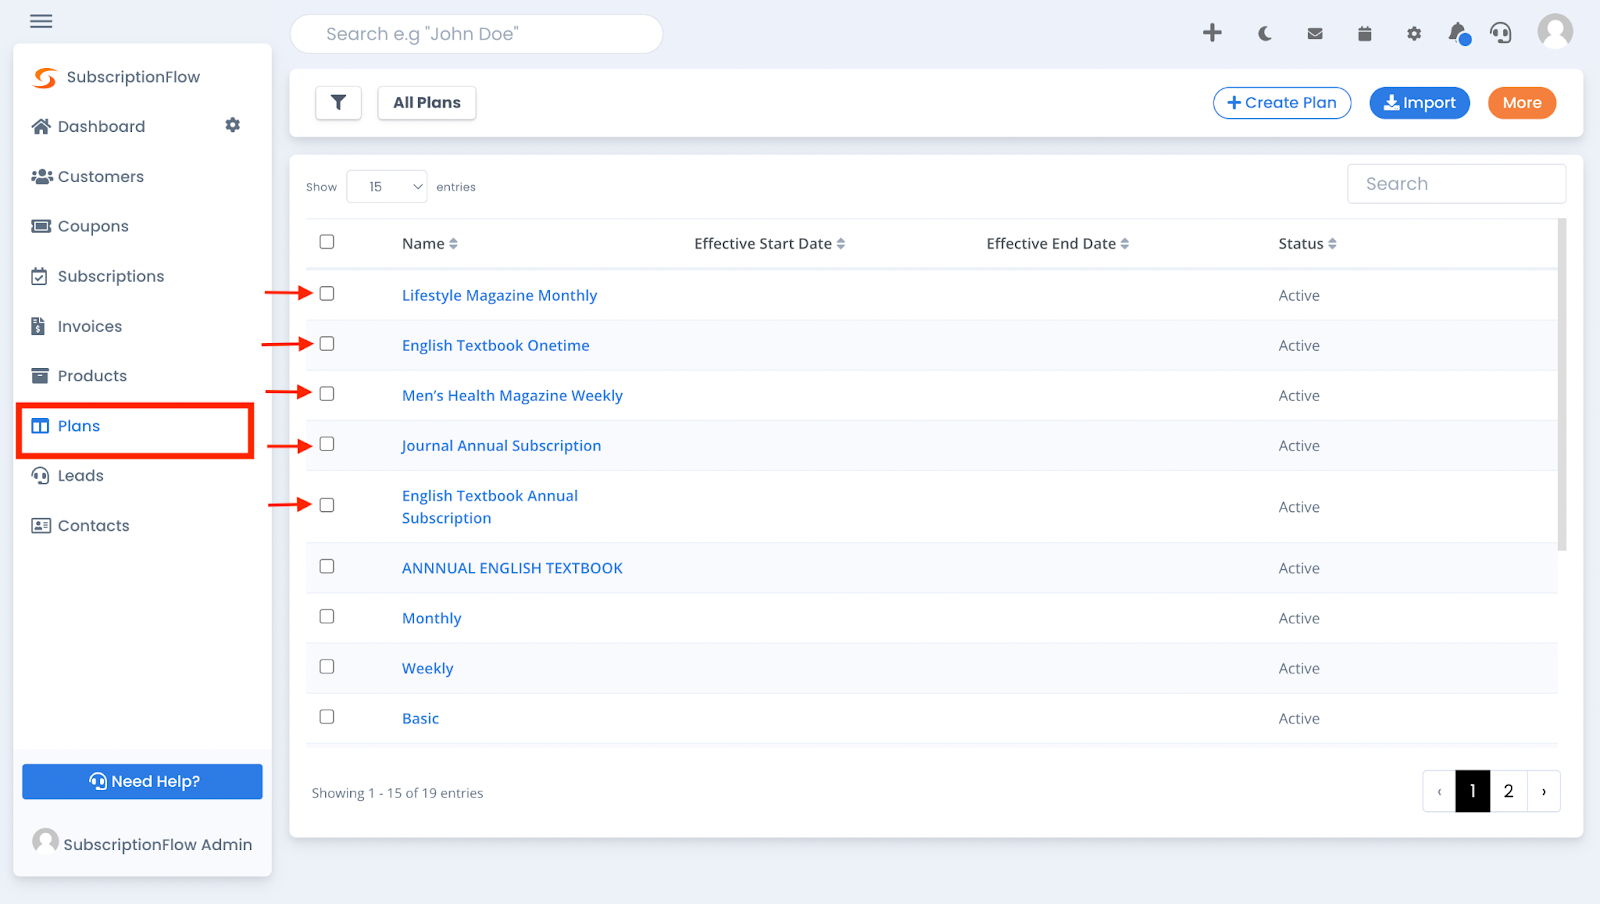
Task: Click the next page arrow
Action: point(1544,791)
